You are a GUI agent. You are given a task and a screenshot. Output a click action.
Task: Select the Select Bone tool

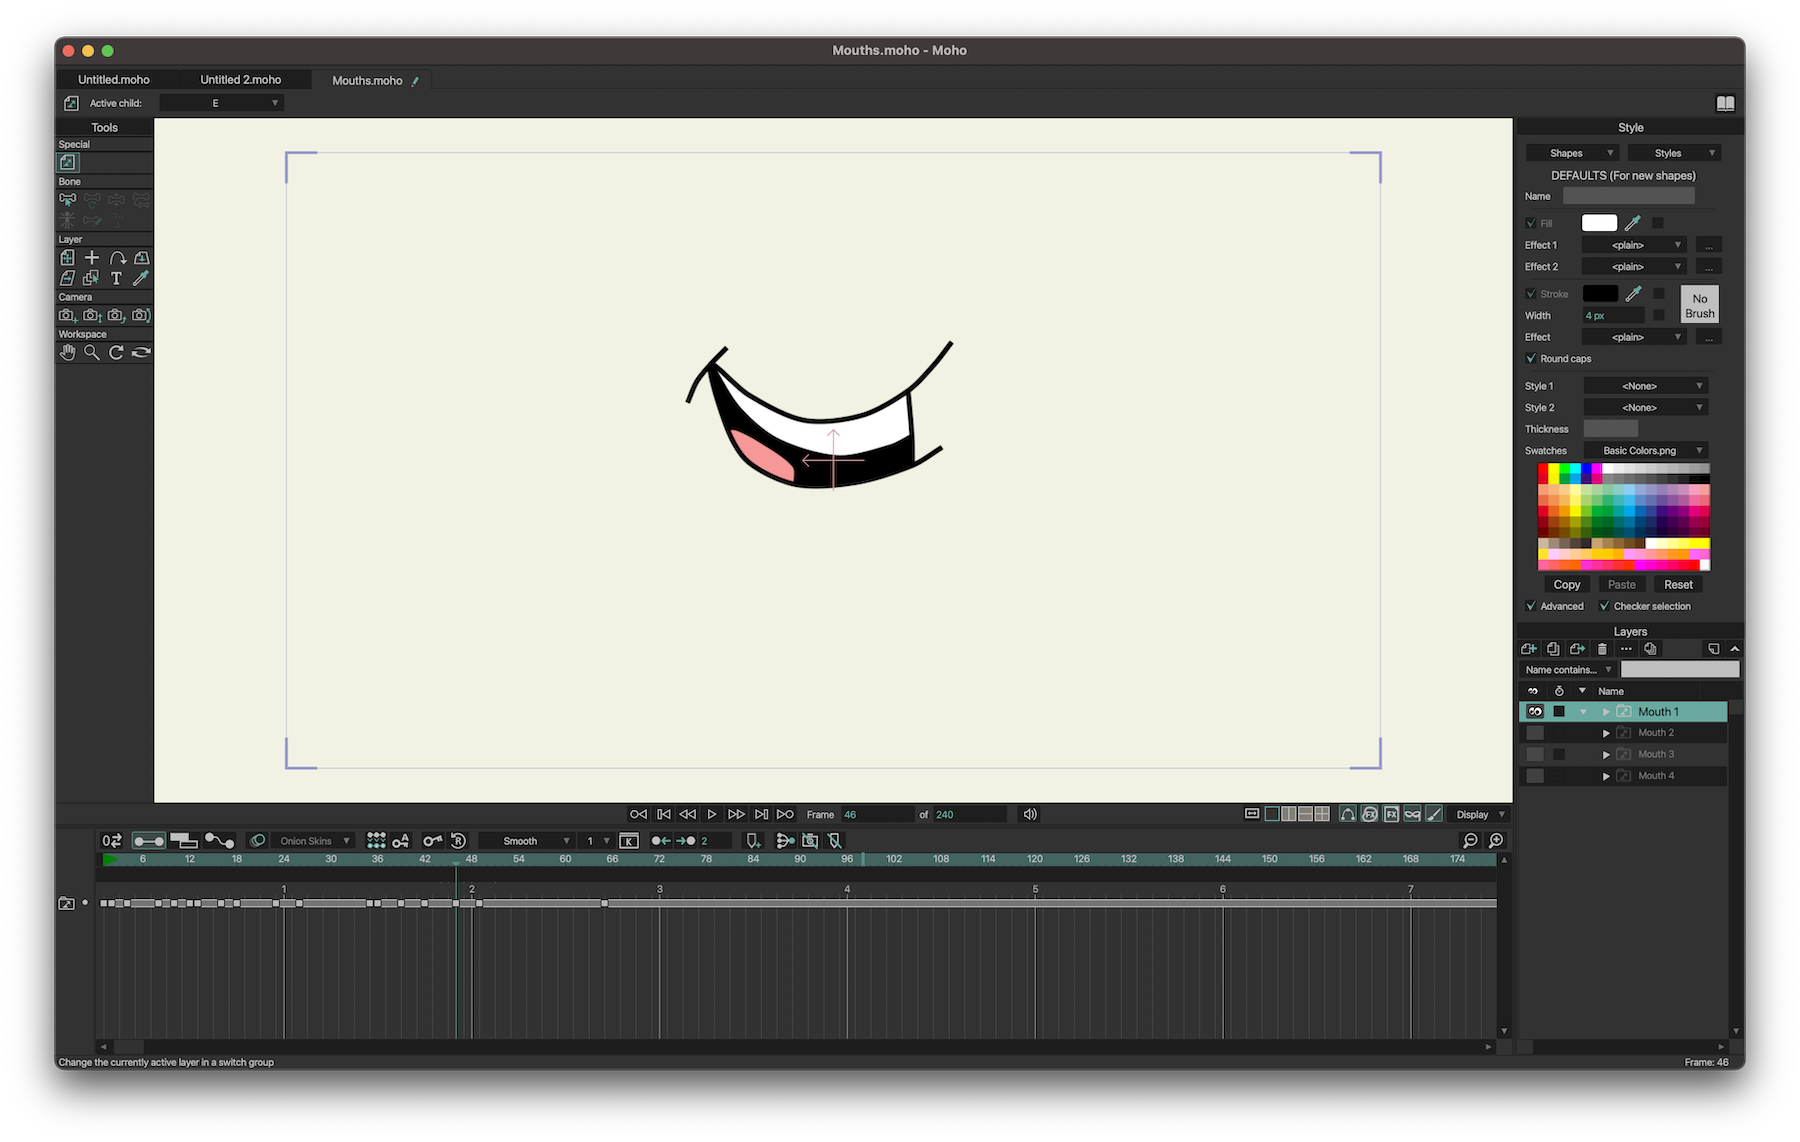(67, 200)
